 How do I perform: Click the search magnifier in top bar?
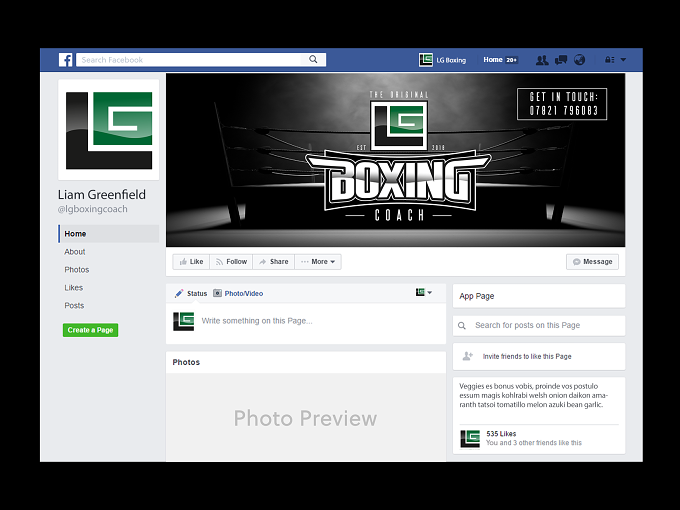(313, 59)
